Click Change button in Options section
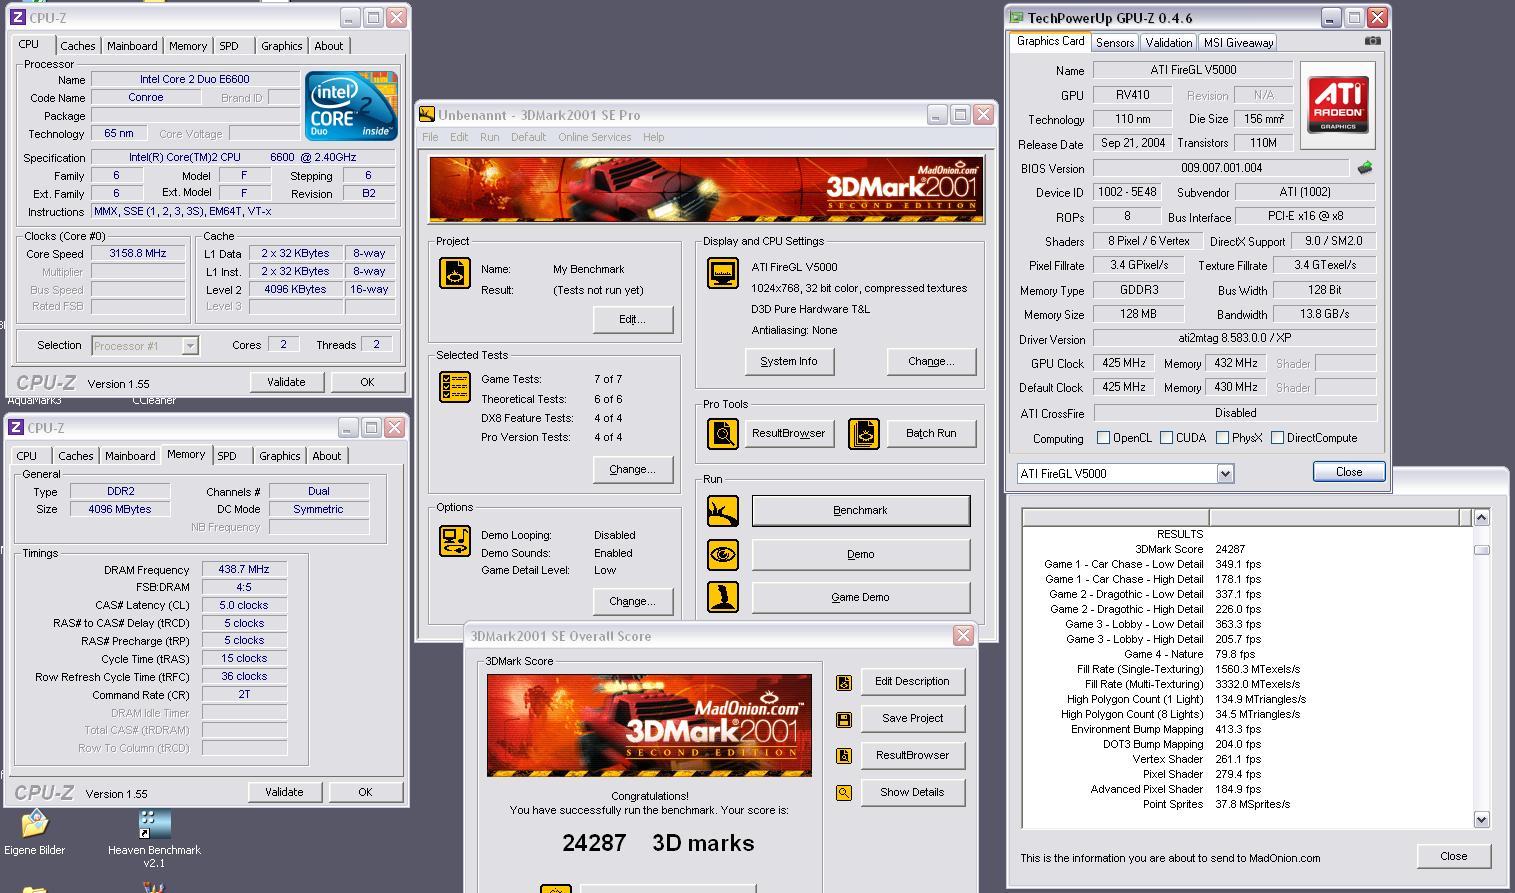This screenshot has height=893, width=1515. (x=632, y=602)
